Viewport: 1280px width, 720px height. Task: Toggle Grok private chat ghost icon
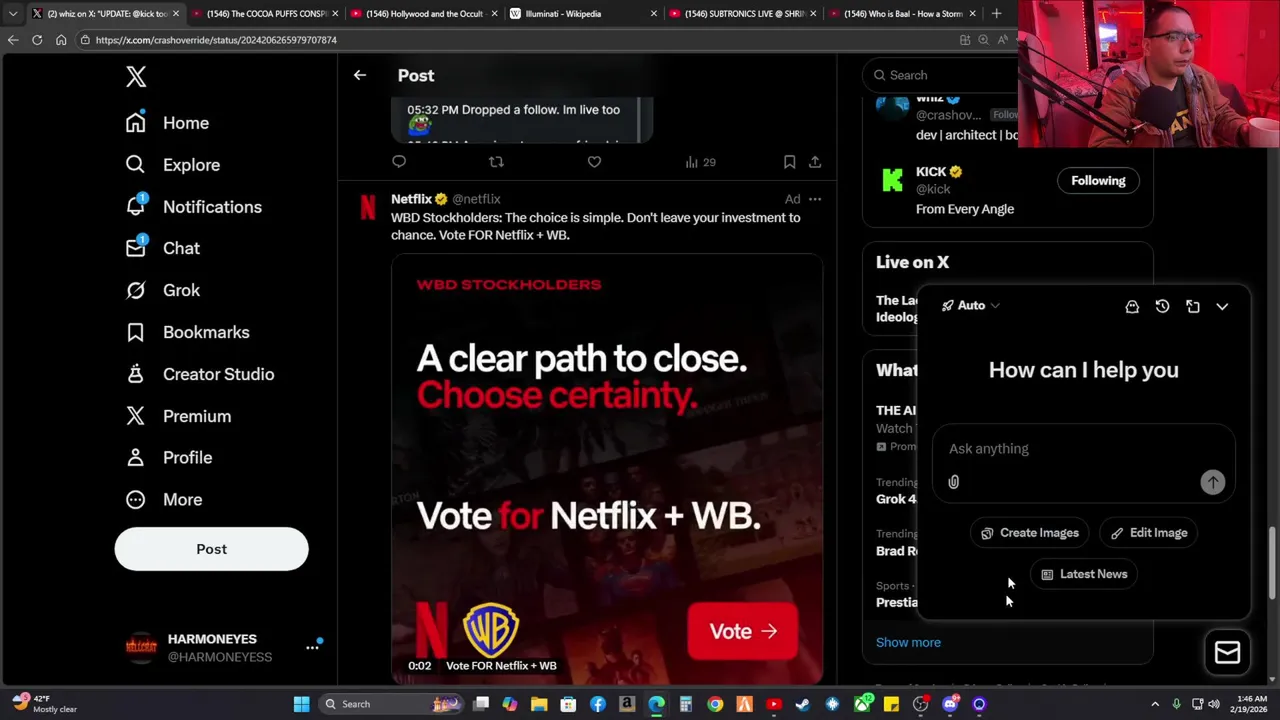pos(1132,307)
